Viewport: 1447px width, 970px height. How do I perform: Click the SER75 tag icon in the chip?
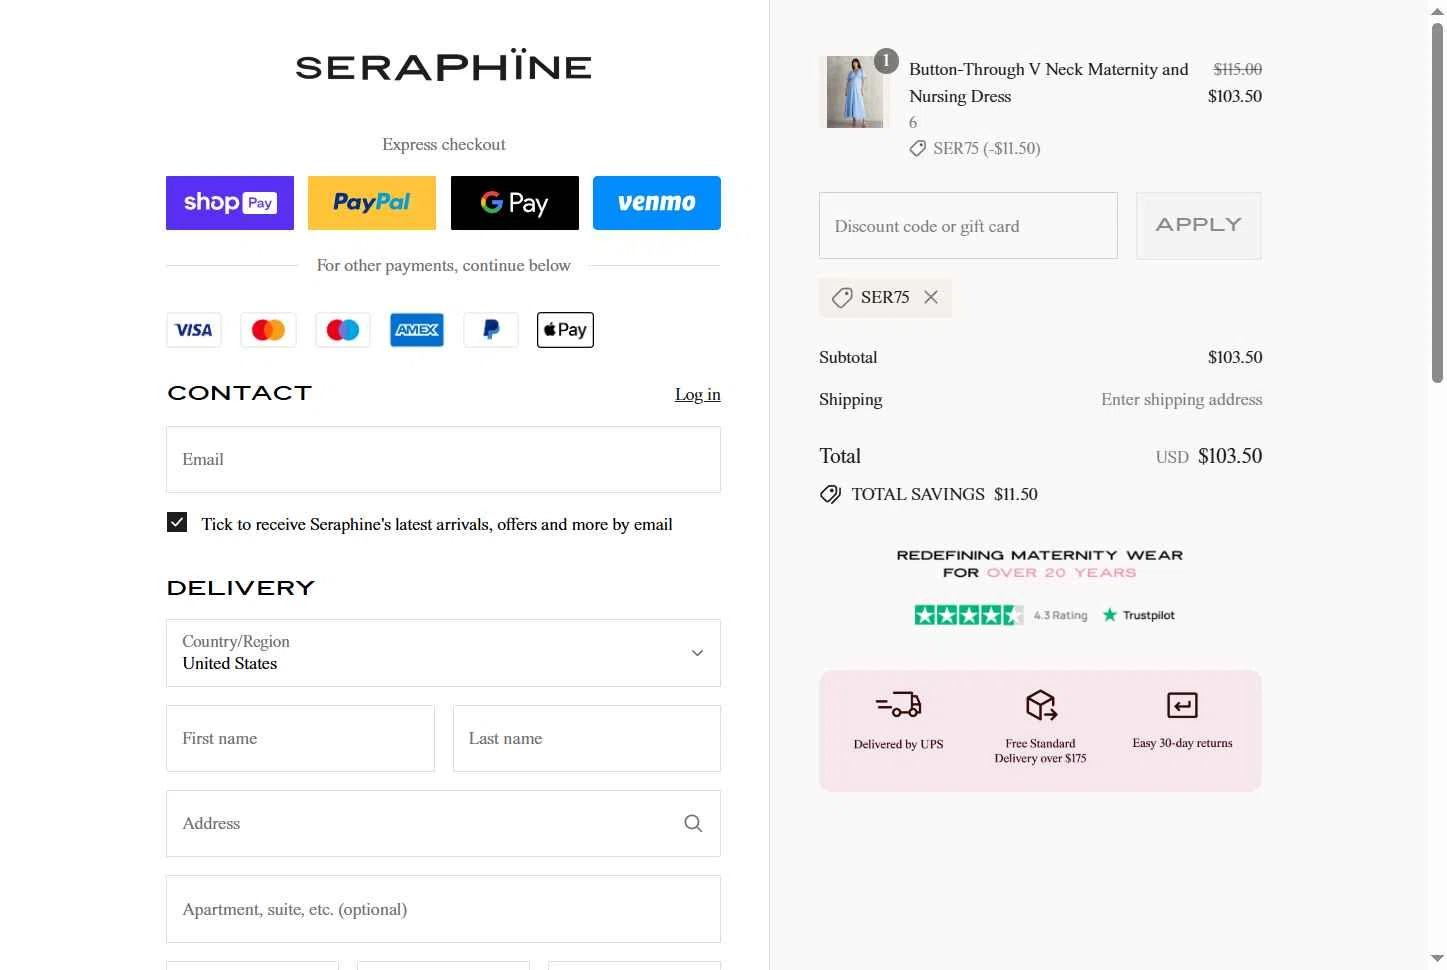pos(842,298)
